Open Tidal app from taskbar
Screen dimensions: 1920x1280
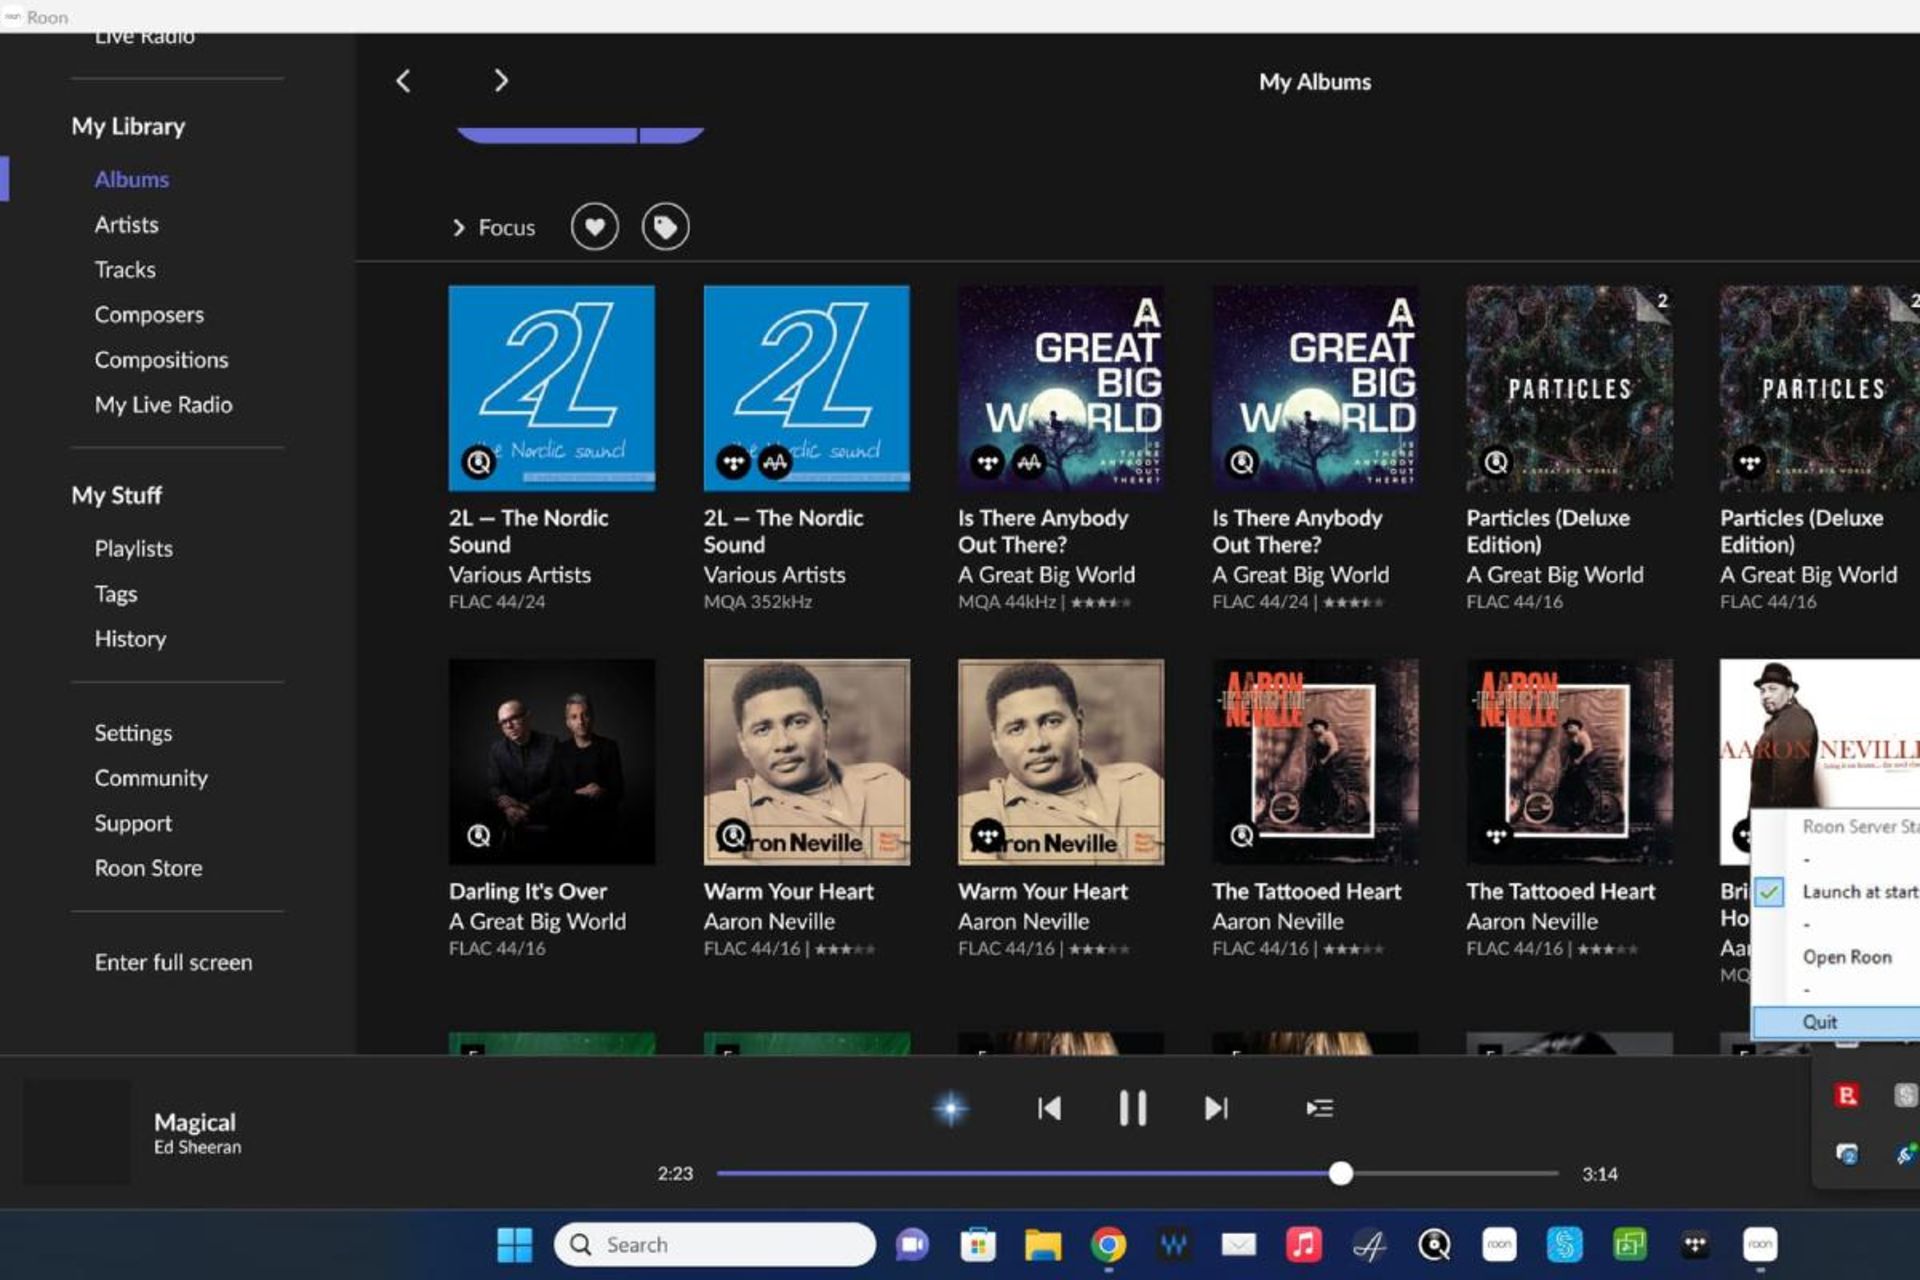pyautogui.click(x=1695, y=1244)
